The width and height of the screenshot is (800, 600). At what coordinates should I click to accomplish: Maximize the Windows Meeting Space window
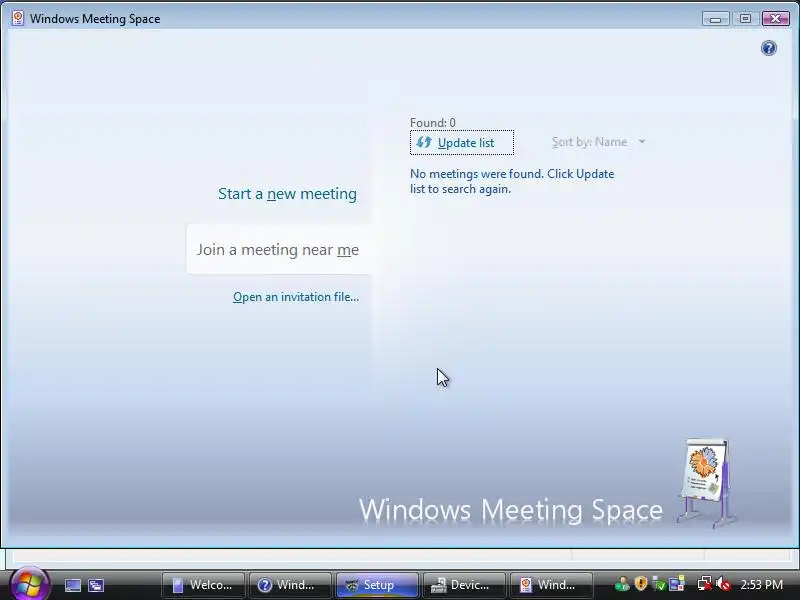point(745,19)
